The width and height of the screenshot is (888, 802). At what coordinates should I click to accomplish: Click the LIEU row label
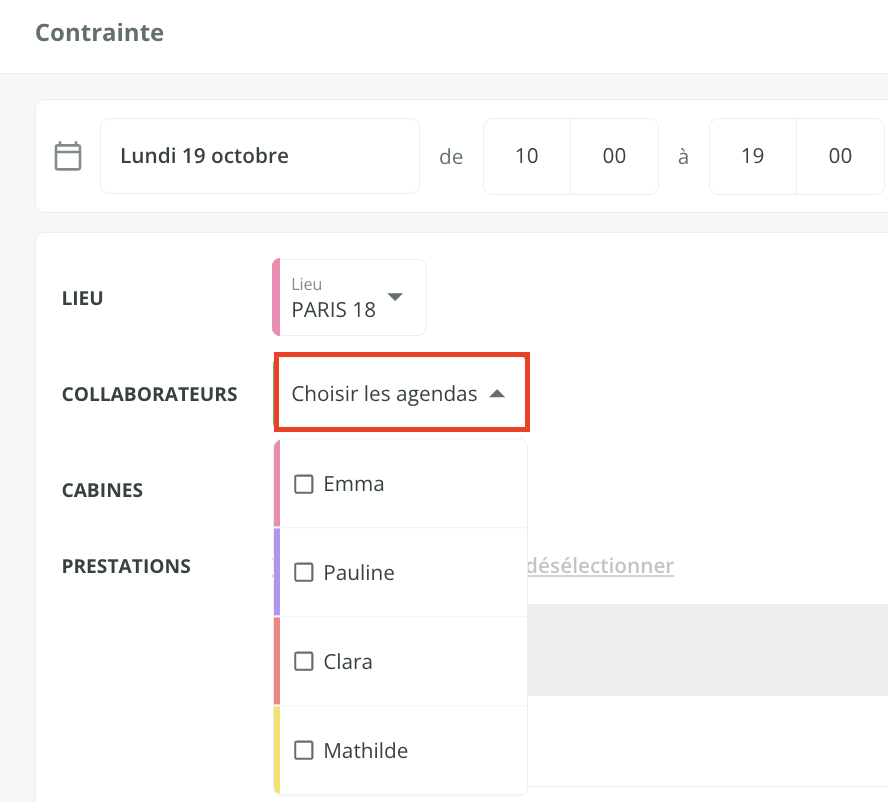(x=83, y=298)
